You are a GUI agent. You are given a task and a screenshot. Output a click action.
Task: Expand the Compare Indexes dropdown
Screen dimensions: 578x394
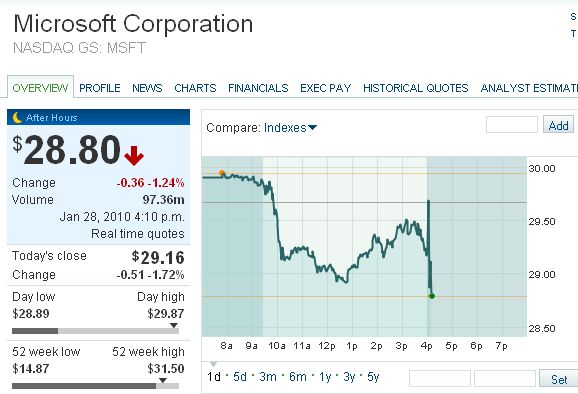pos(261,128)
